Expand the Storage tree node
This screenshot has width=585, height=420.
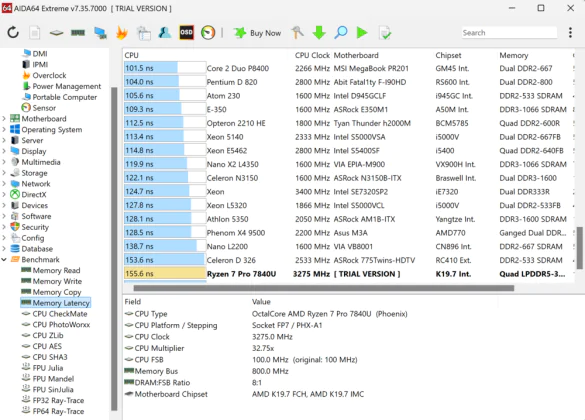click(4, 173)
